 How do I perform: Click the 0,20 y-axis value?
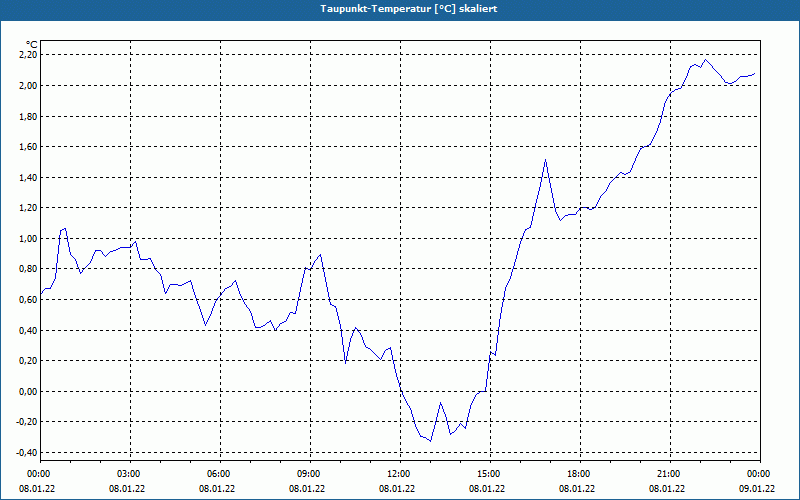tap(29, 361)
